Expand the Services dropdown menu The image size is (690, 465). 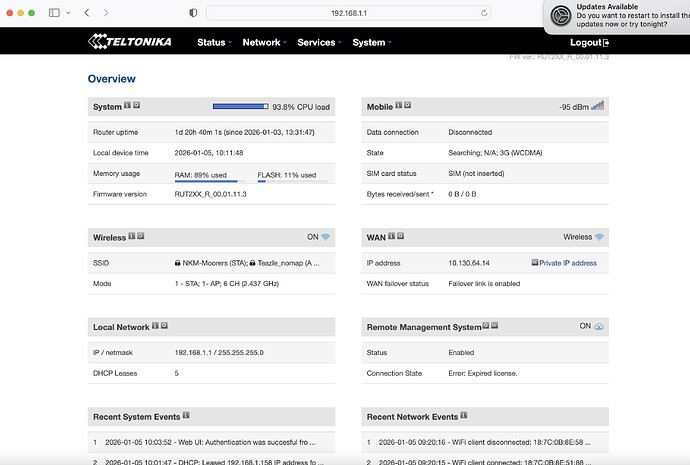[319, 43]
